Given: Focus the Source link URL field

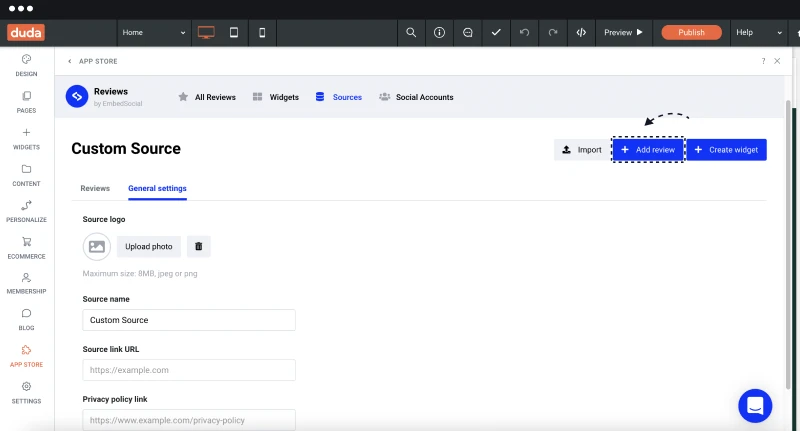Looking at the screenshot, I should [x=189, y=370].
